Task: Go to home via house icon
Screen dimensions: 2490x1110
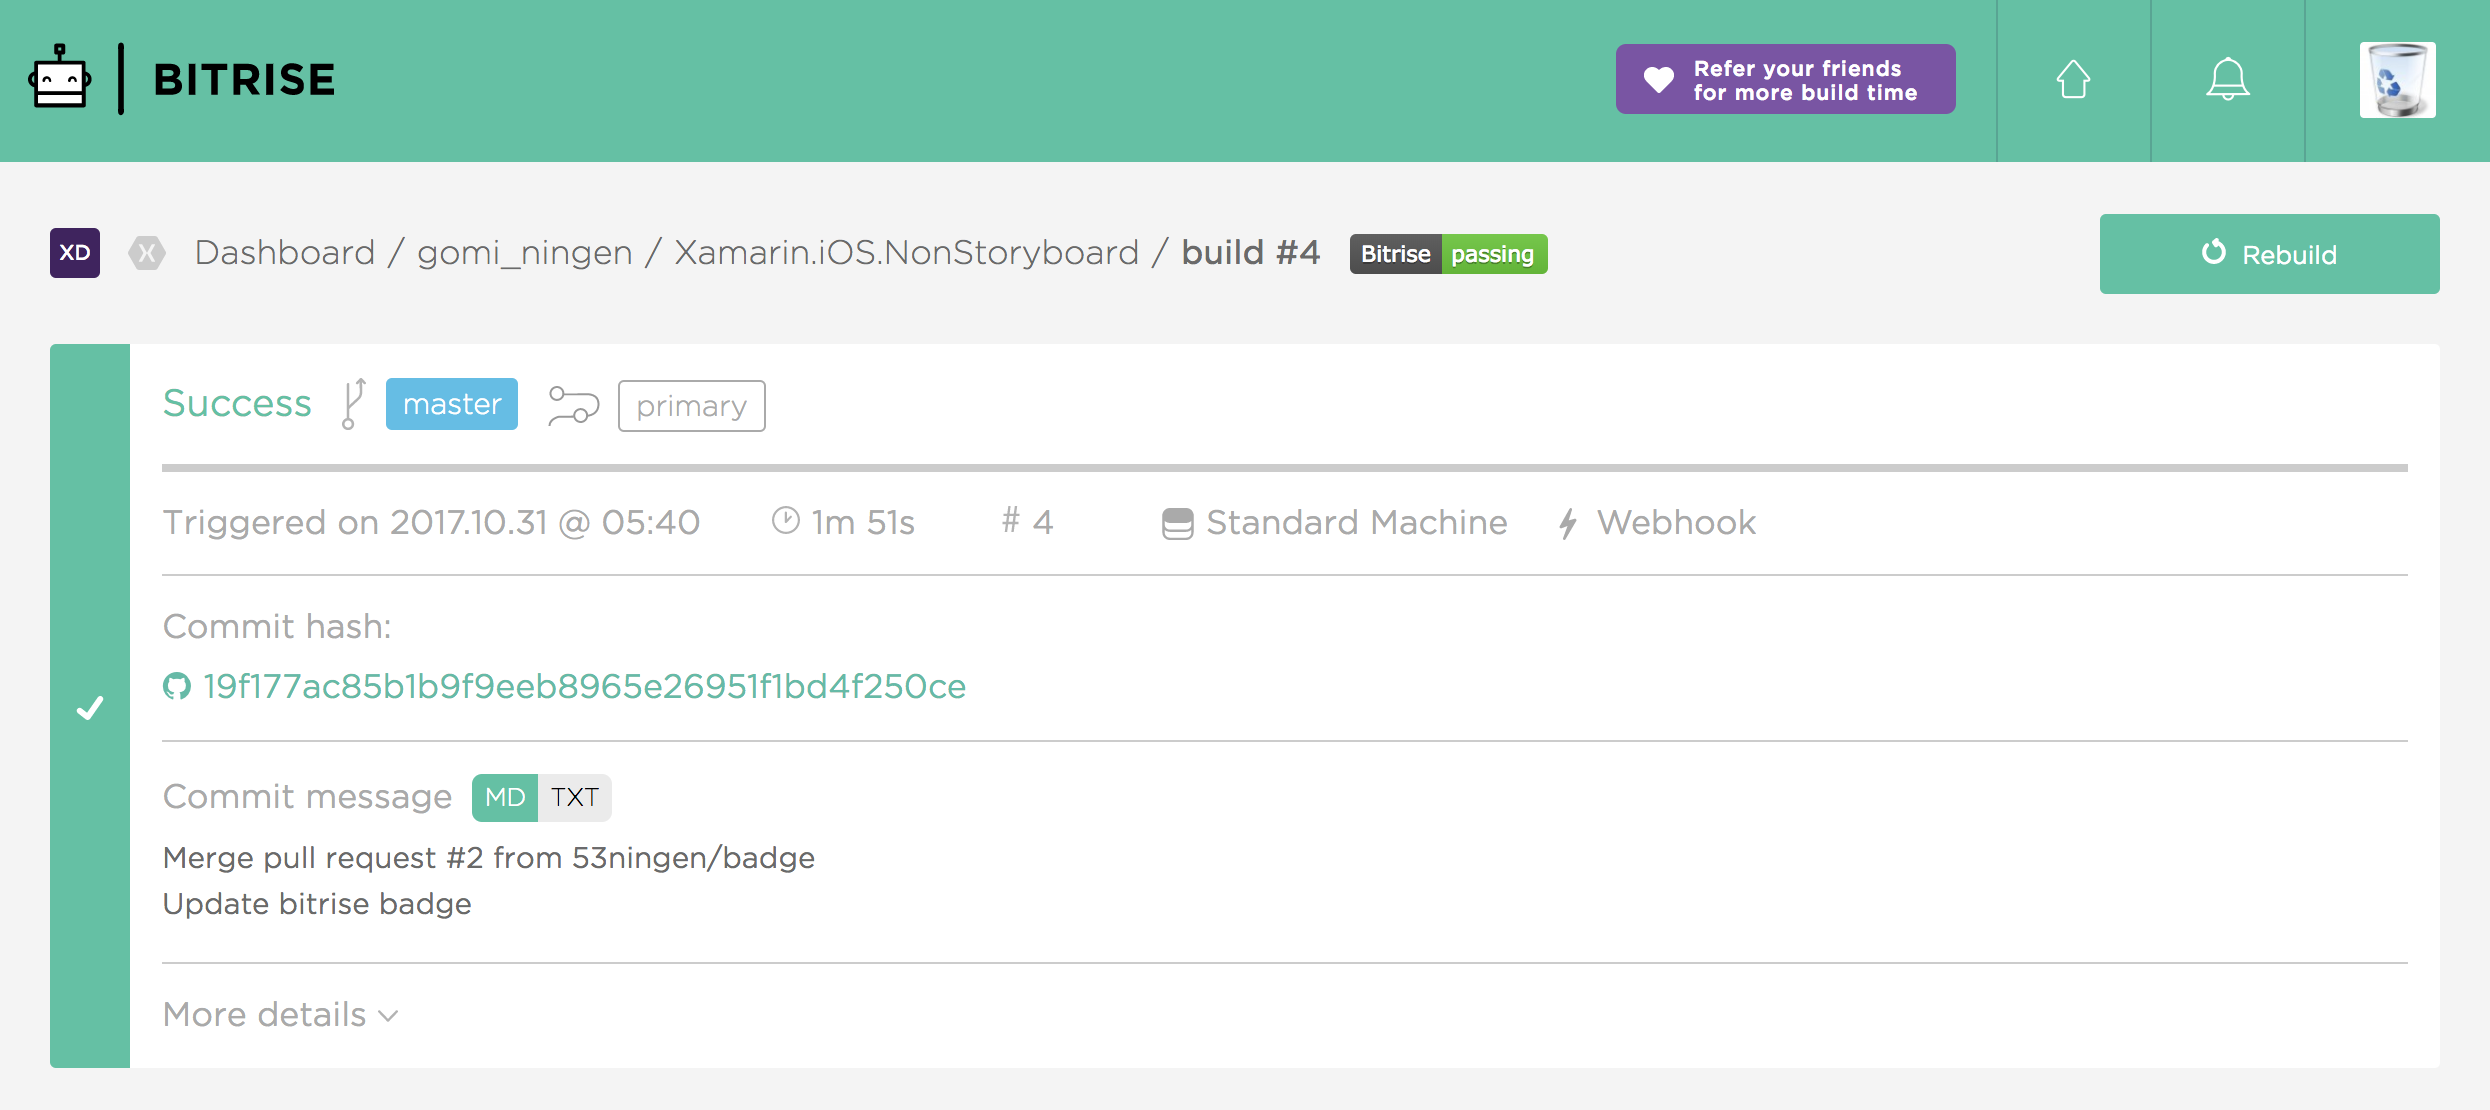Action: pyautogui.click(x=2073, y=79)
